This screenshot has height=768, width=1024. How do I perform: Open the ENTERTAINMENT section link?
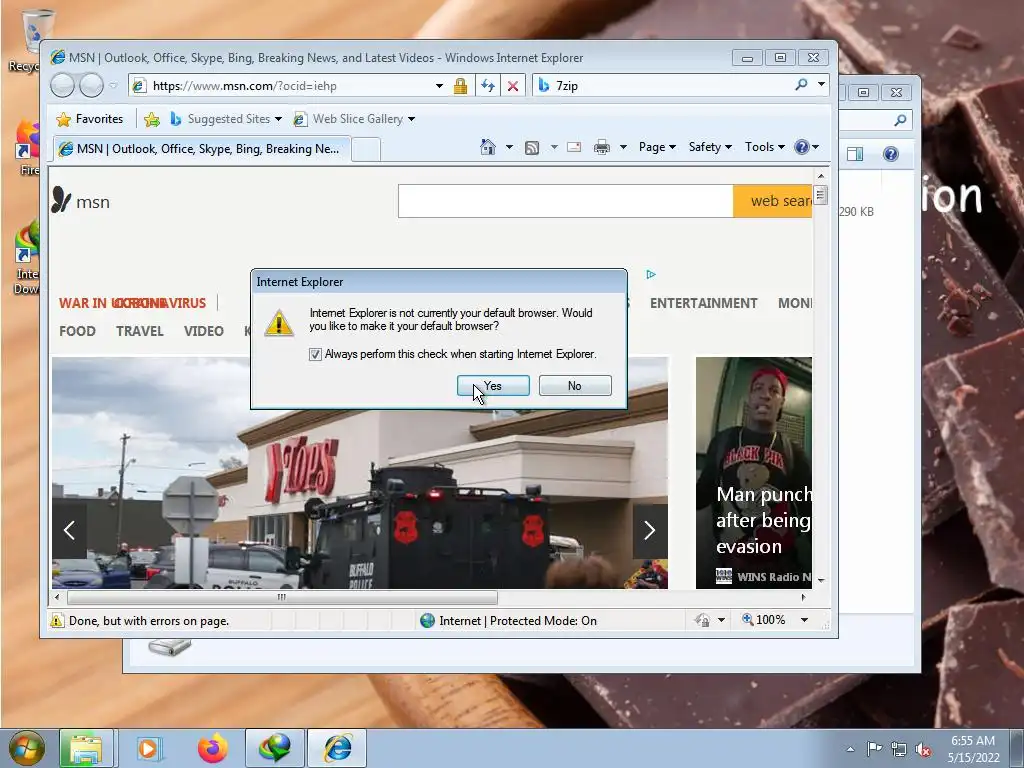tap(703, 303)
